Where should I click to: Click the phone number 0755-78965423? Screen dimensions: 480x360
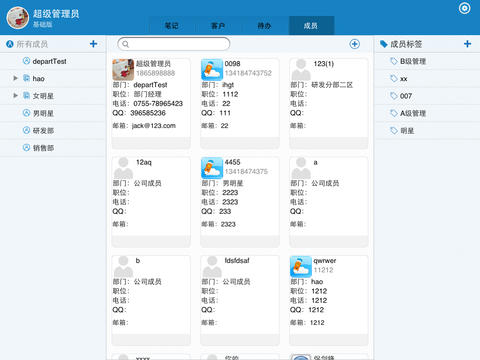pyautogui.click(x=158, y=103)
